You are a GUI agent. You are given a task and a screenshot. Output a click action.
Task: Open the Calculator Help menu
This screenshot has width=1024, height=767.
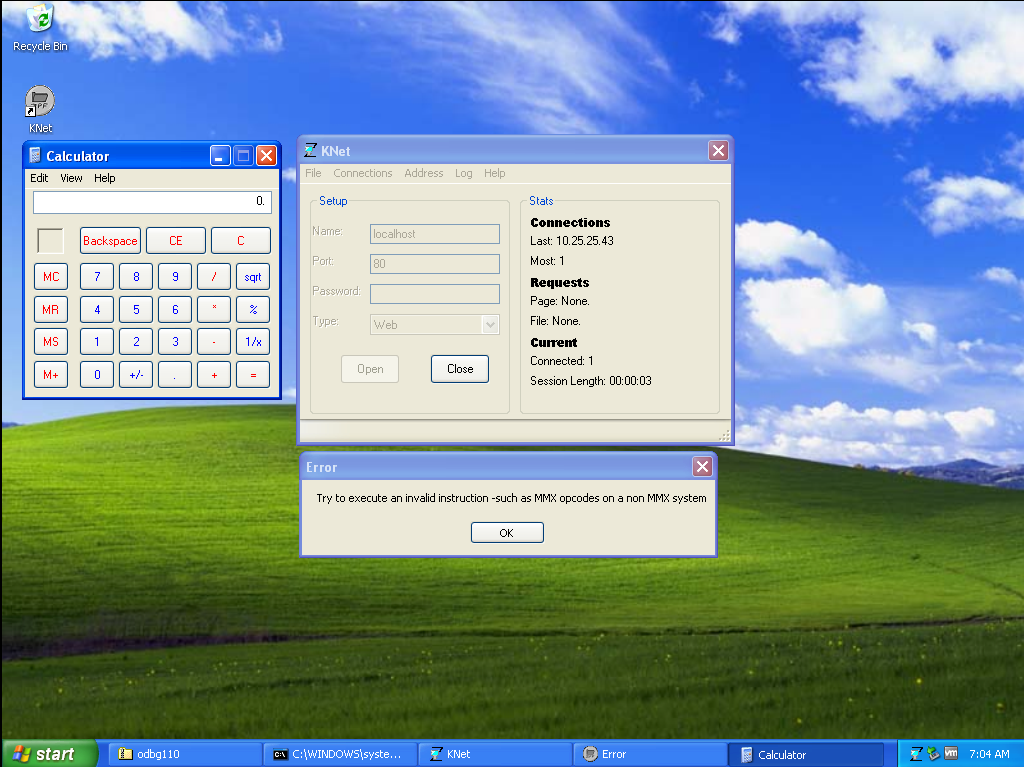(104, 178)
